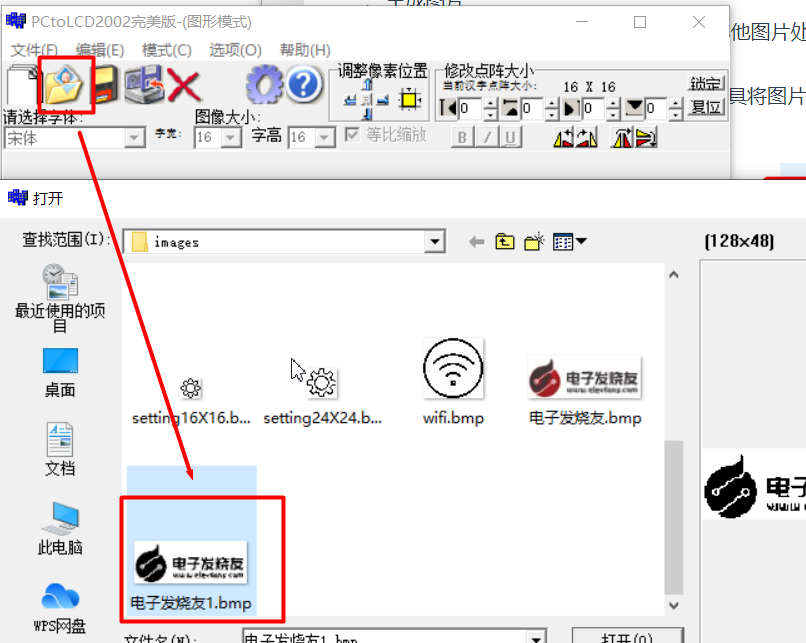Click the flip vertical mirror icon
This screenshot has height=643, width=806.
[x=646, y=138]
